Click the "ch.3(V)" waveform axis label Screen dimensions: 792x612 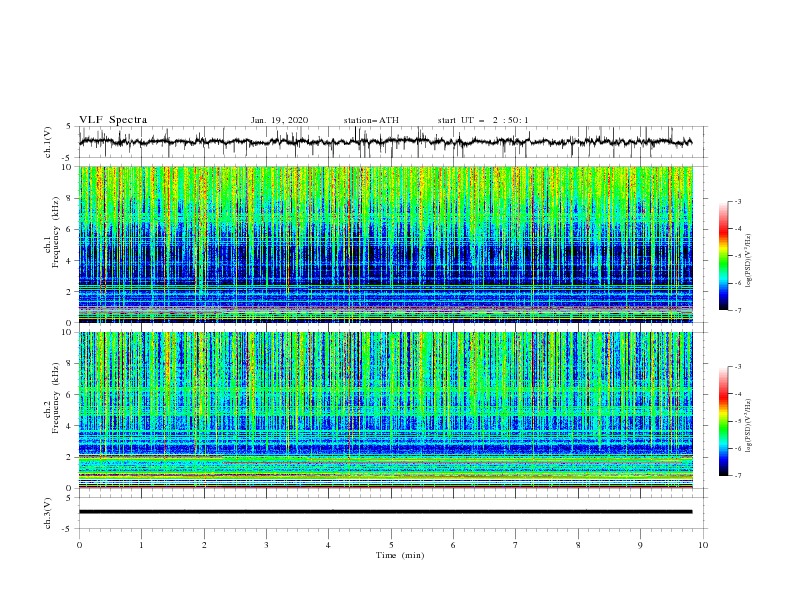pyautogui.click(x=48, y=513)
